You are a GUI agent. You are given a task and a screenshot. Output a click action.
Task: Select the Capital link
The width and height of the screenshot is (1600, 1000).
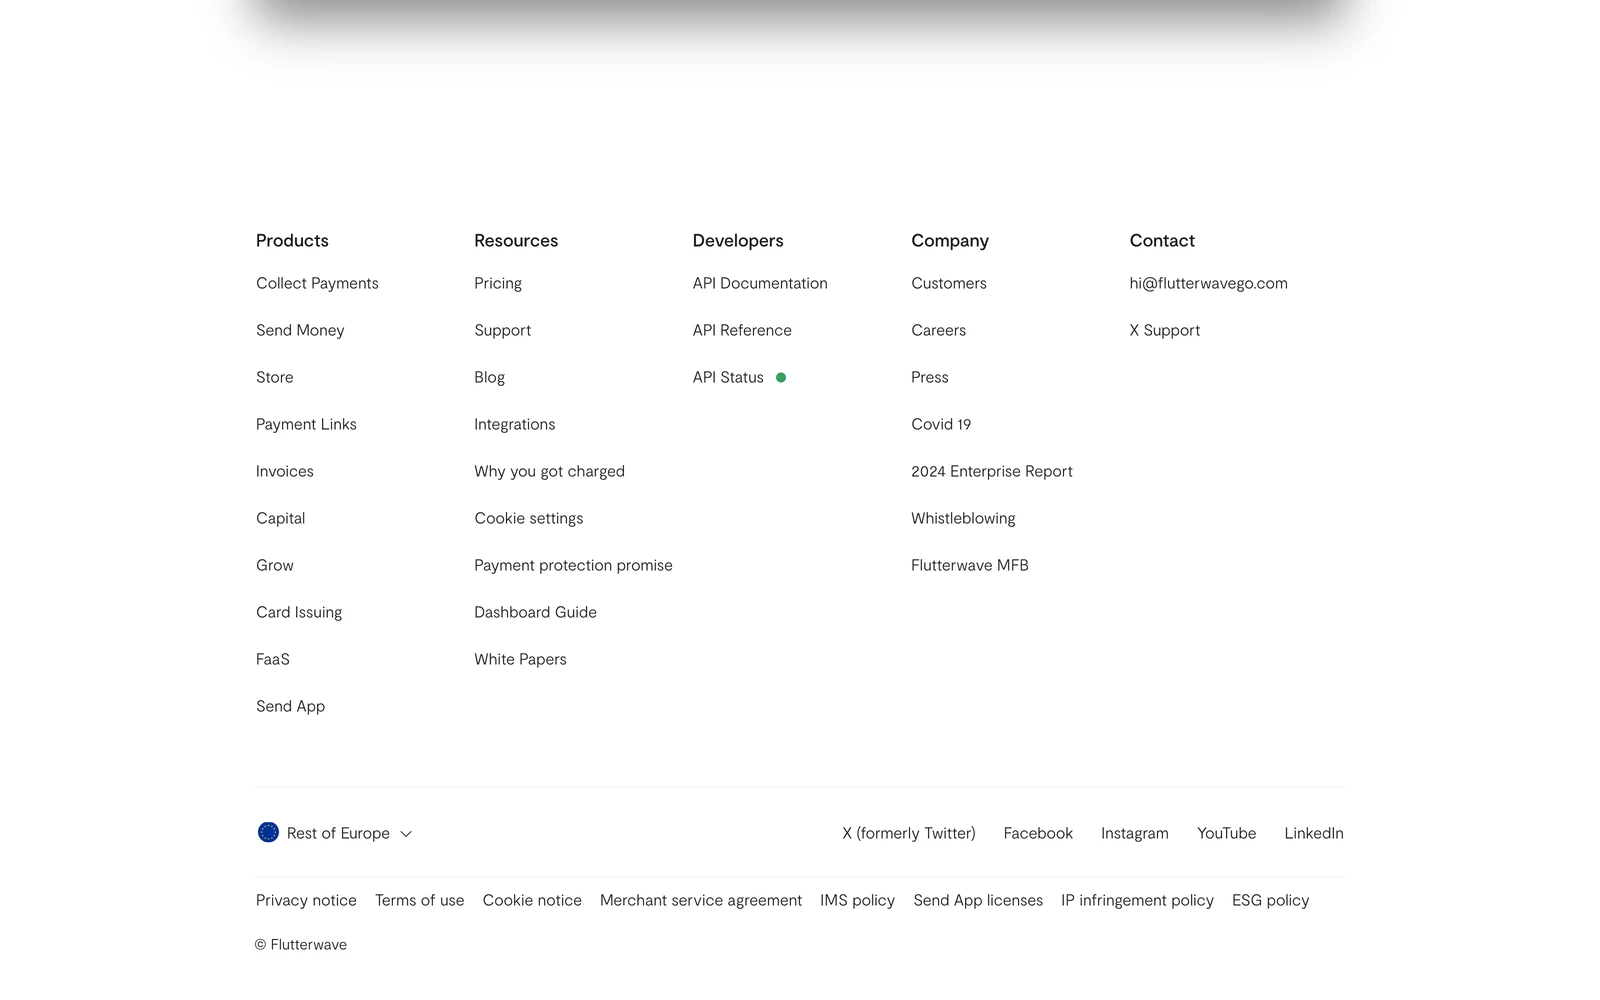tap(281, 518)
